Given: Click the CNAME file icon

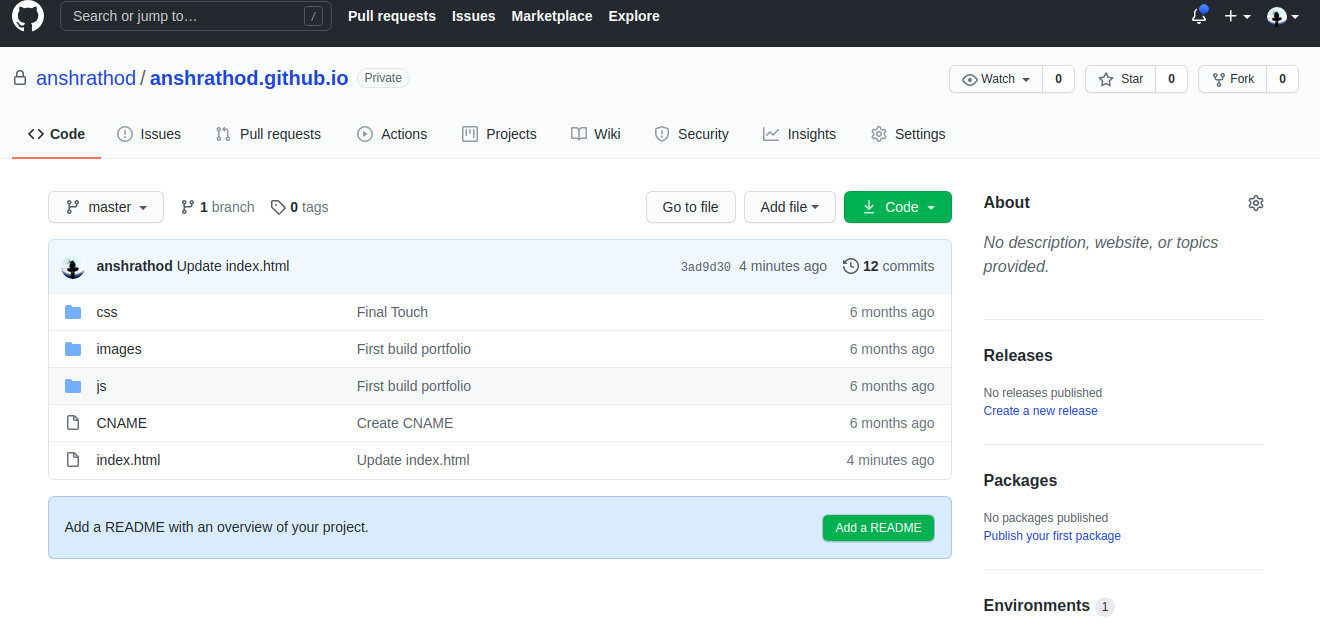Looking at the screenshot, I should [x=73, y=423].
